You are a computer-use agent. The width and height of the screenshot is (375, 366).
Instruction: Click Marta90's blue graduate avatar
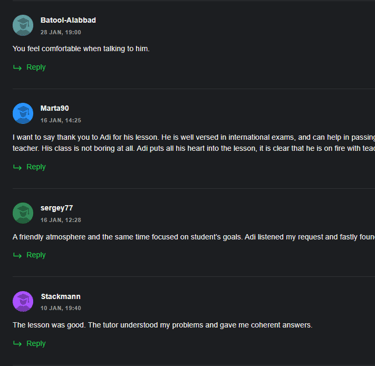(23, 113)
